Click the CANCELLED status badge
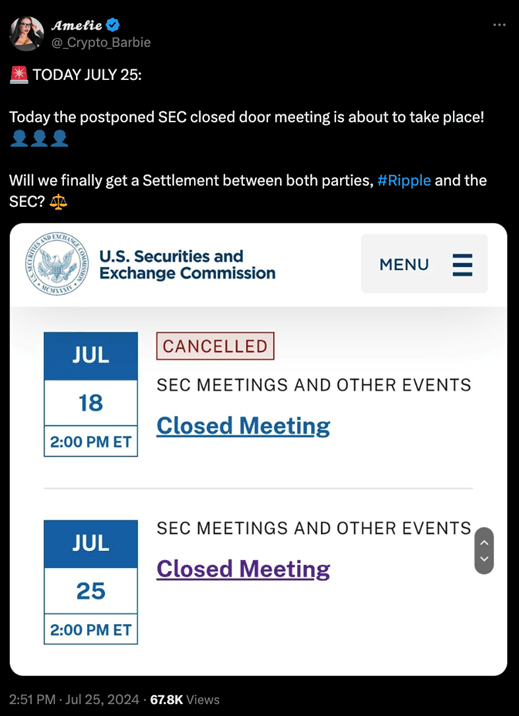The image size is (519, 716). 215,346
